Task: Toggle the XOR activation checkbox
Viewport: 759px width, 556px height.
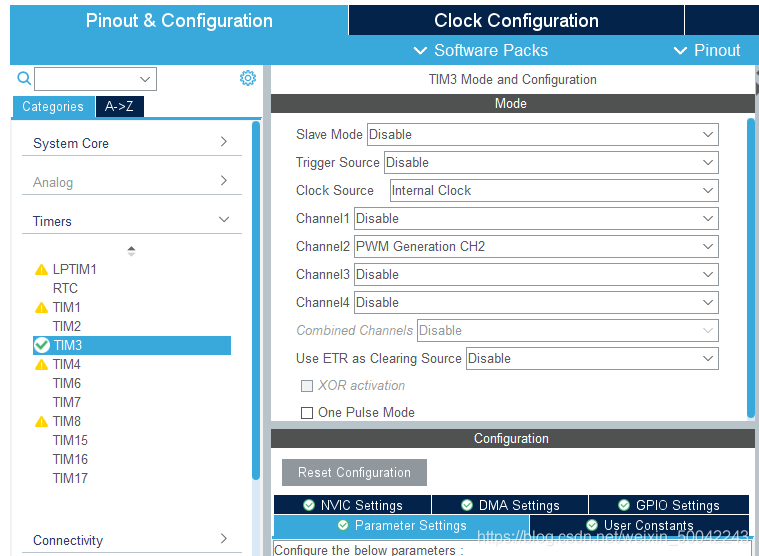Action: [x=307, y=386]
